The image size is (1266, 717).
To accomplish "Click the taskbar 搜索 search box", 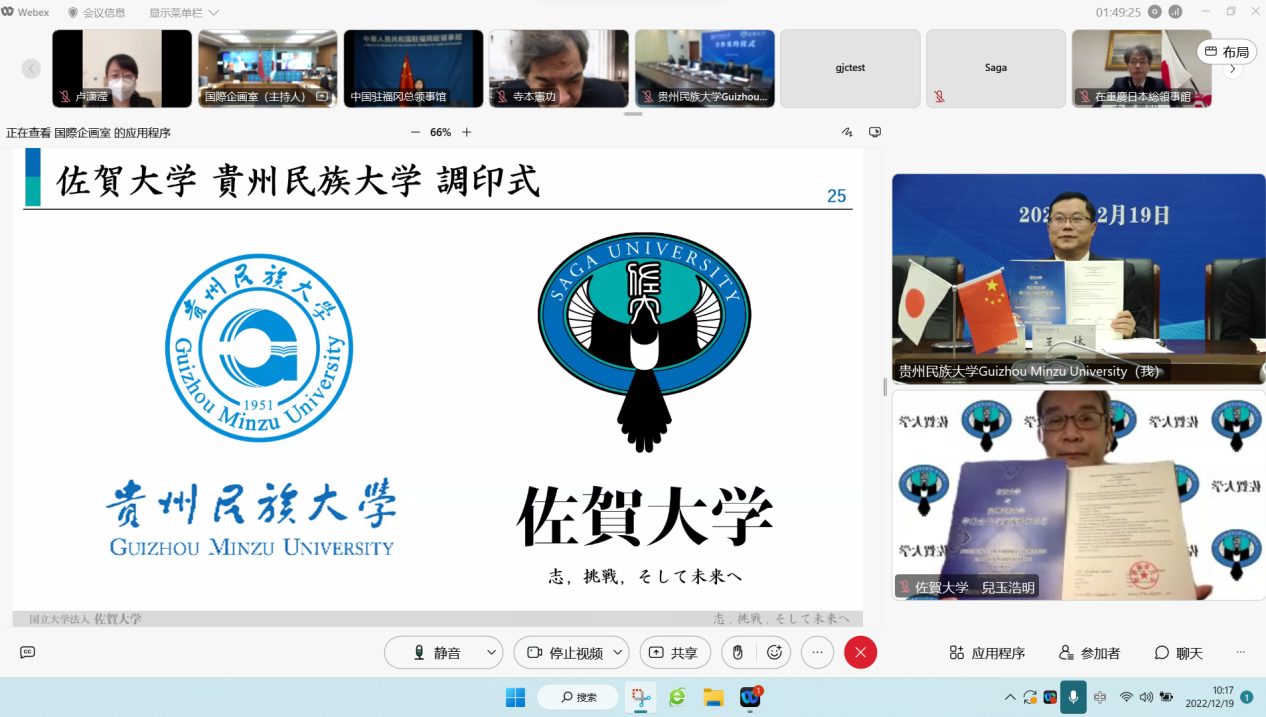I will [x=578, y=697].
